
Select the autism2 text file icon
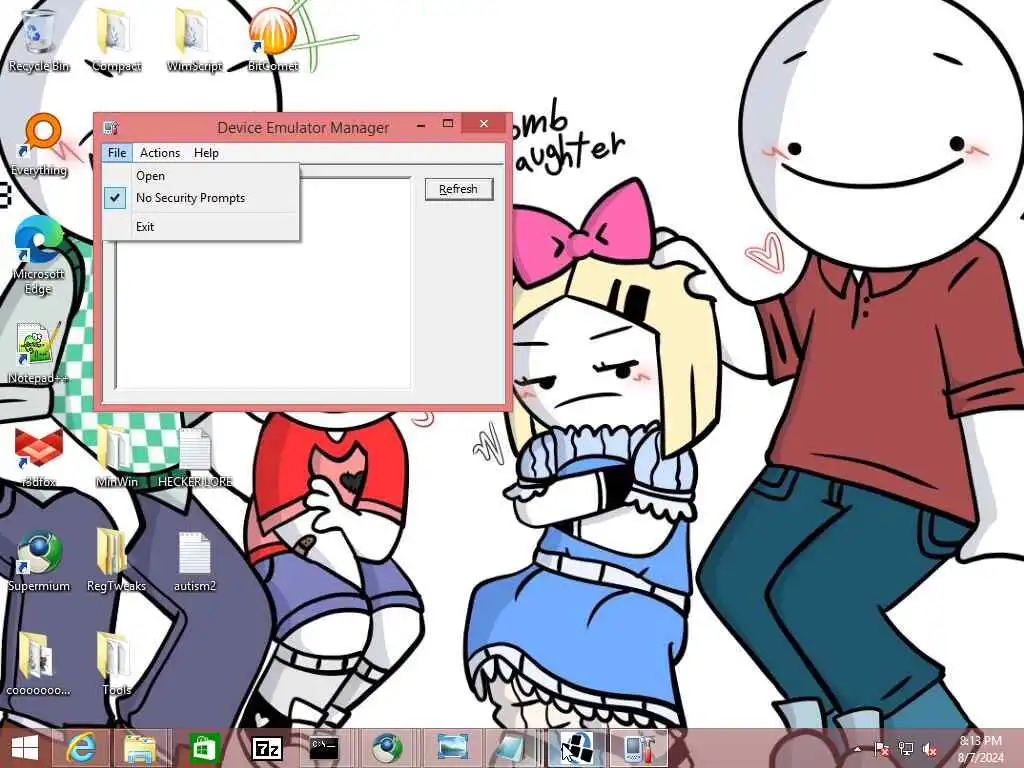(x=195, y=562)
